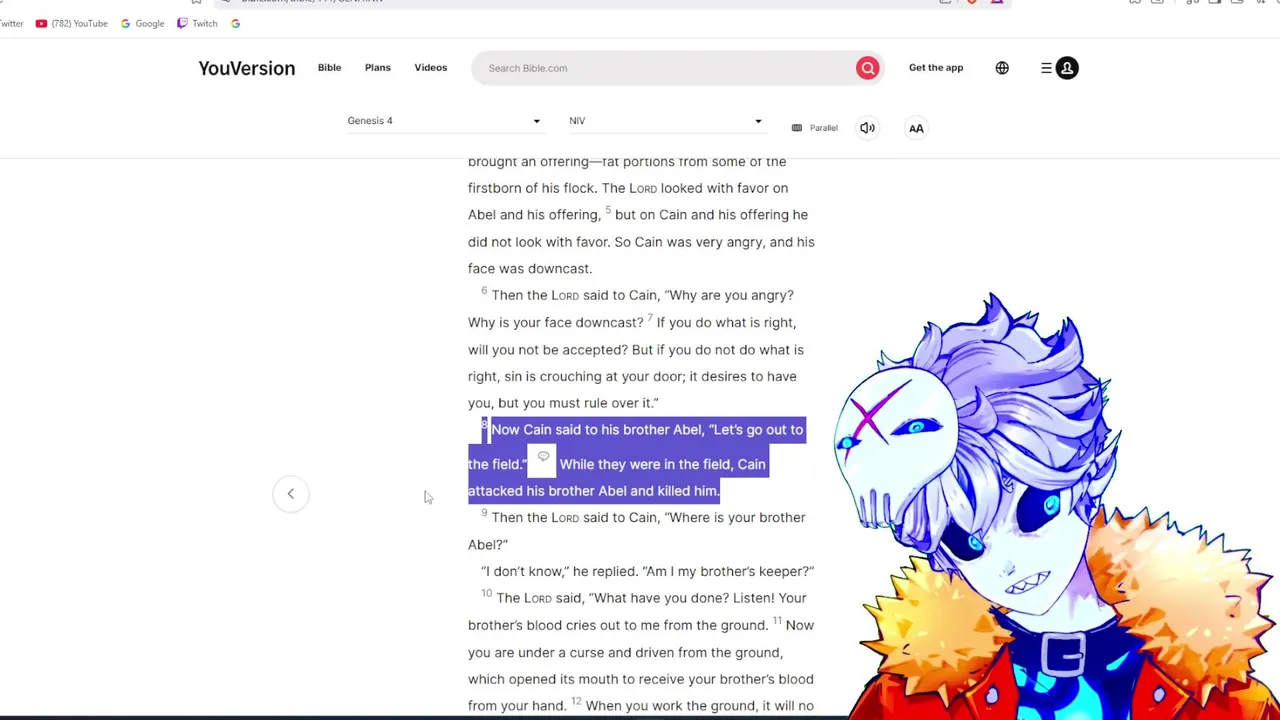Go to previous chapter arrow
This screenshot has width=1280, height=720.
pos(291,493)
